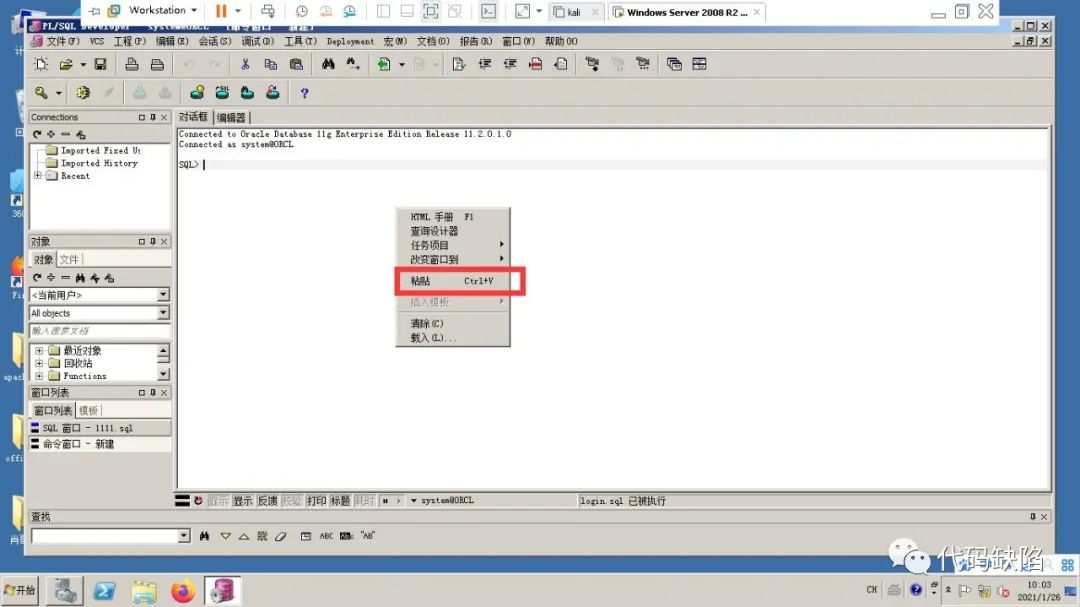Screen dimensions: 1080x607
Task: Click the key Log on icon
Action: (x=42, y=93)
